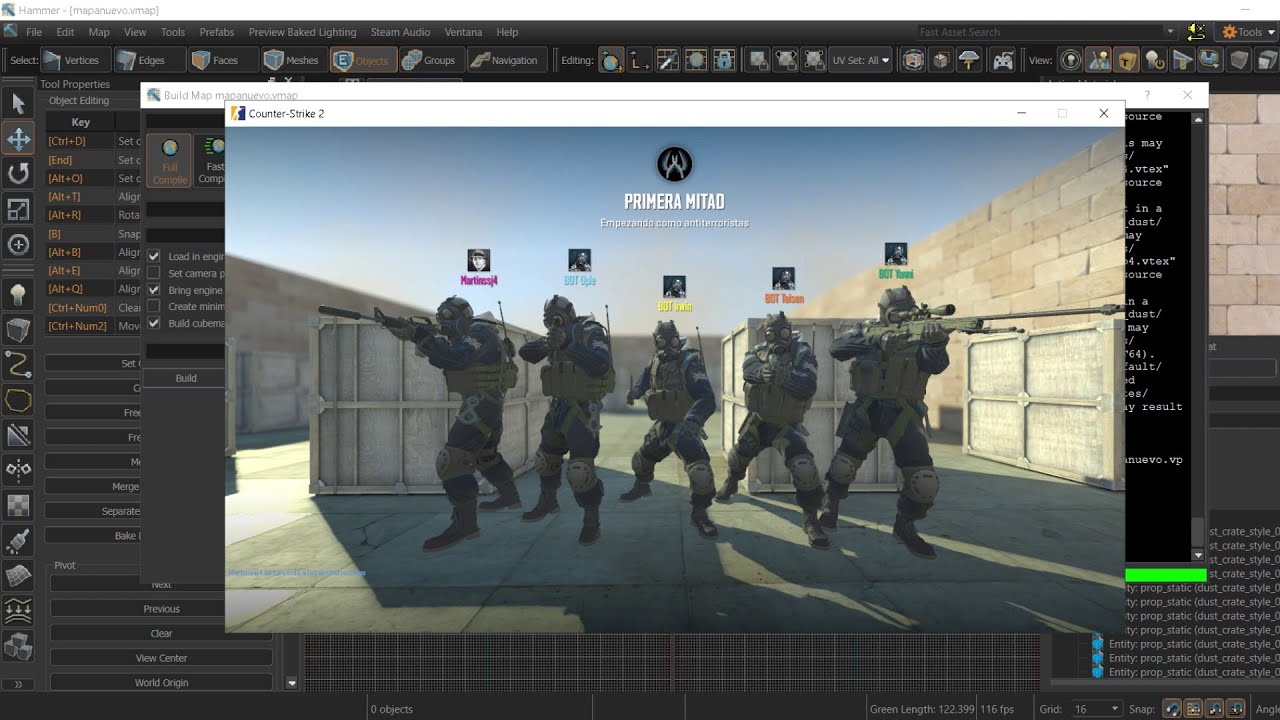1280x720 pixels.
Task: Activate the Rotate tool in left toolbar
Action: pyautogui.click(x=18, y=174)
